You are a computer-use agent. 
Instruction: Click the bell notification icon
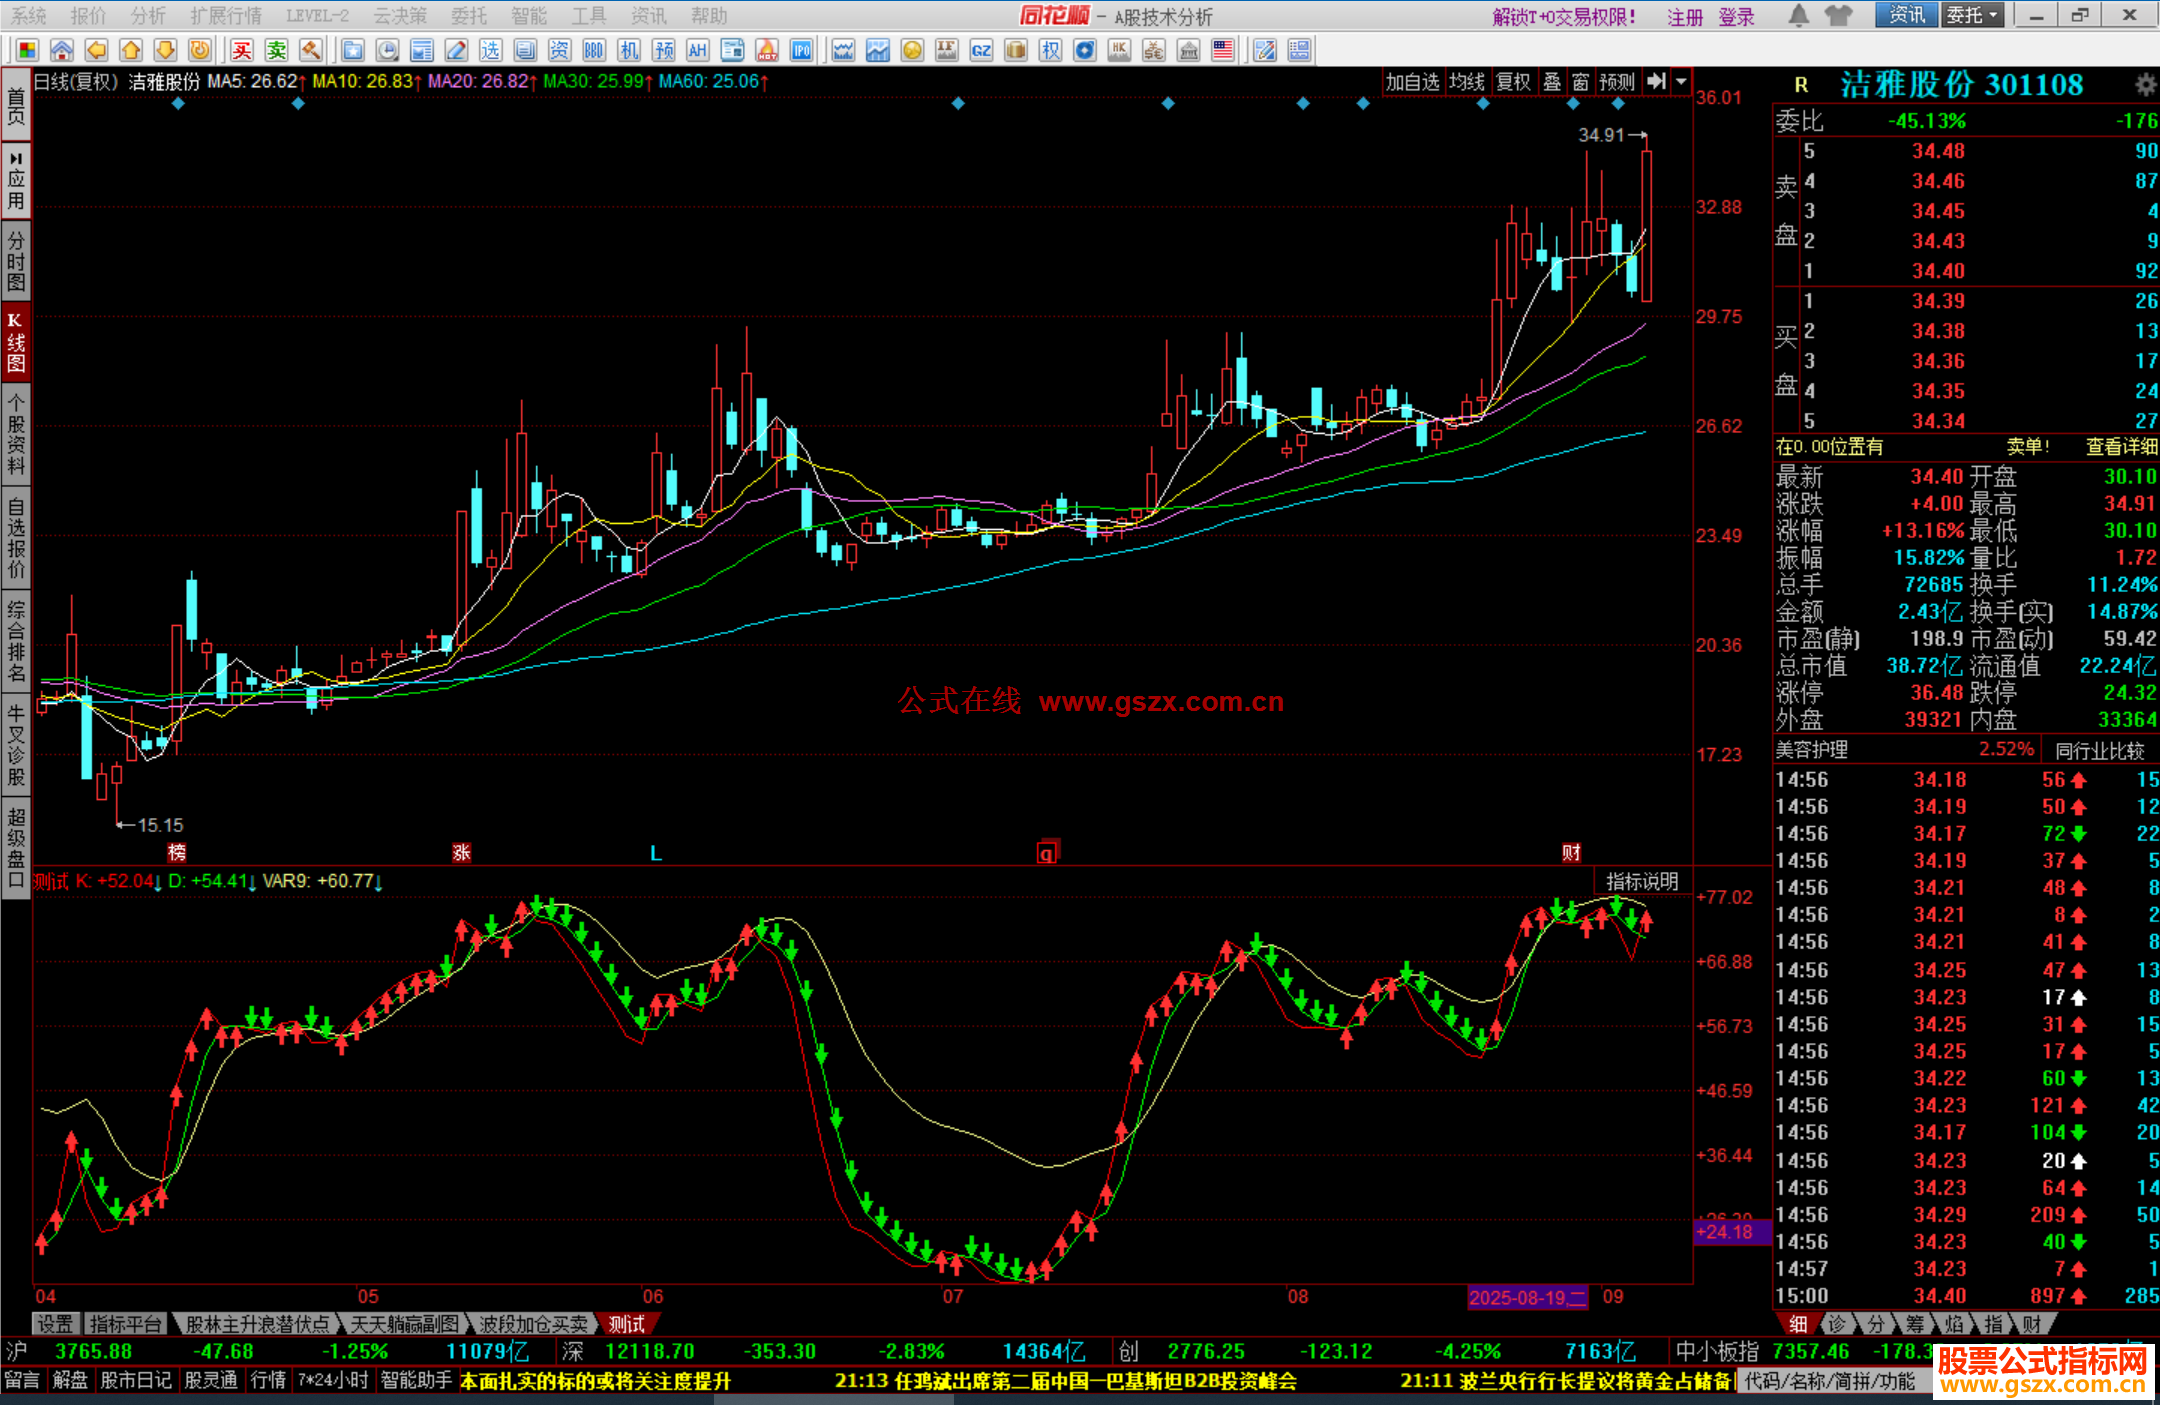click(x=1798, y=15)
